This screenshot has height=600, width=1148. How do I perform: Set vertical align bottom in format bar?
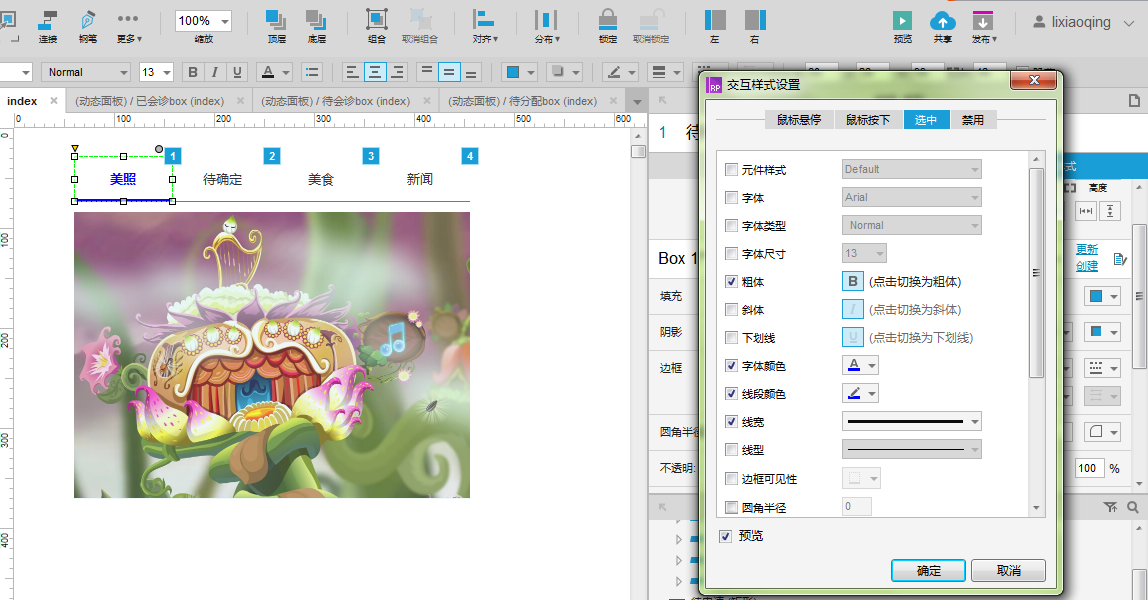[472, 72]
